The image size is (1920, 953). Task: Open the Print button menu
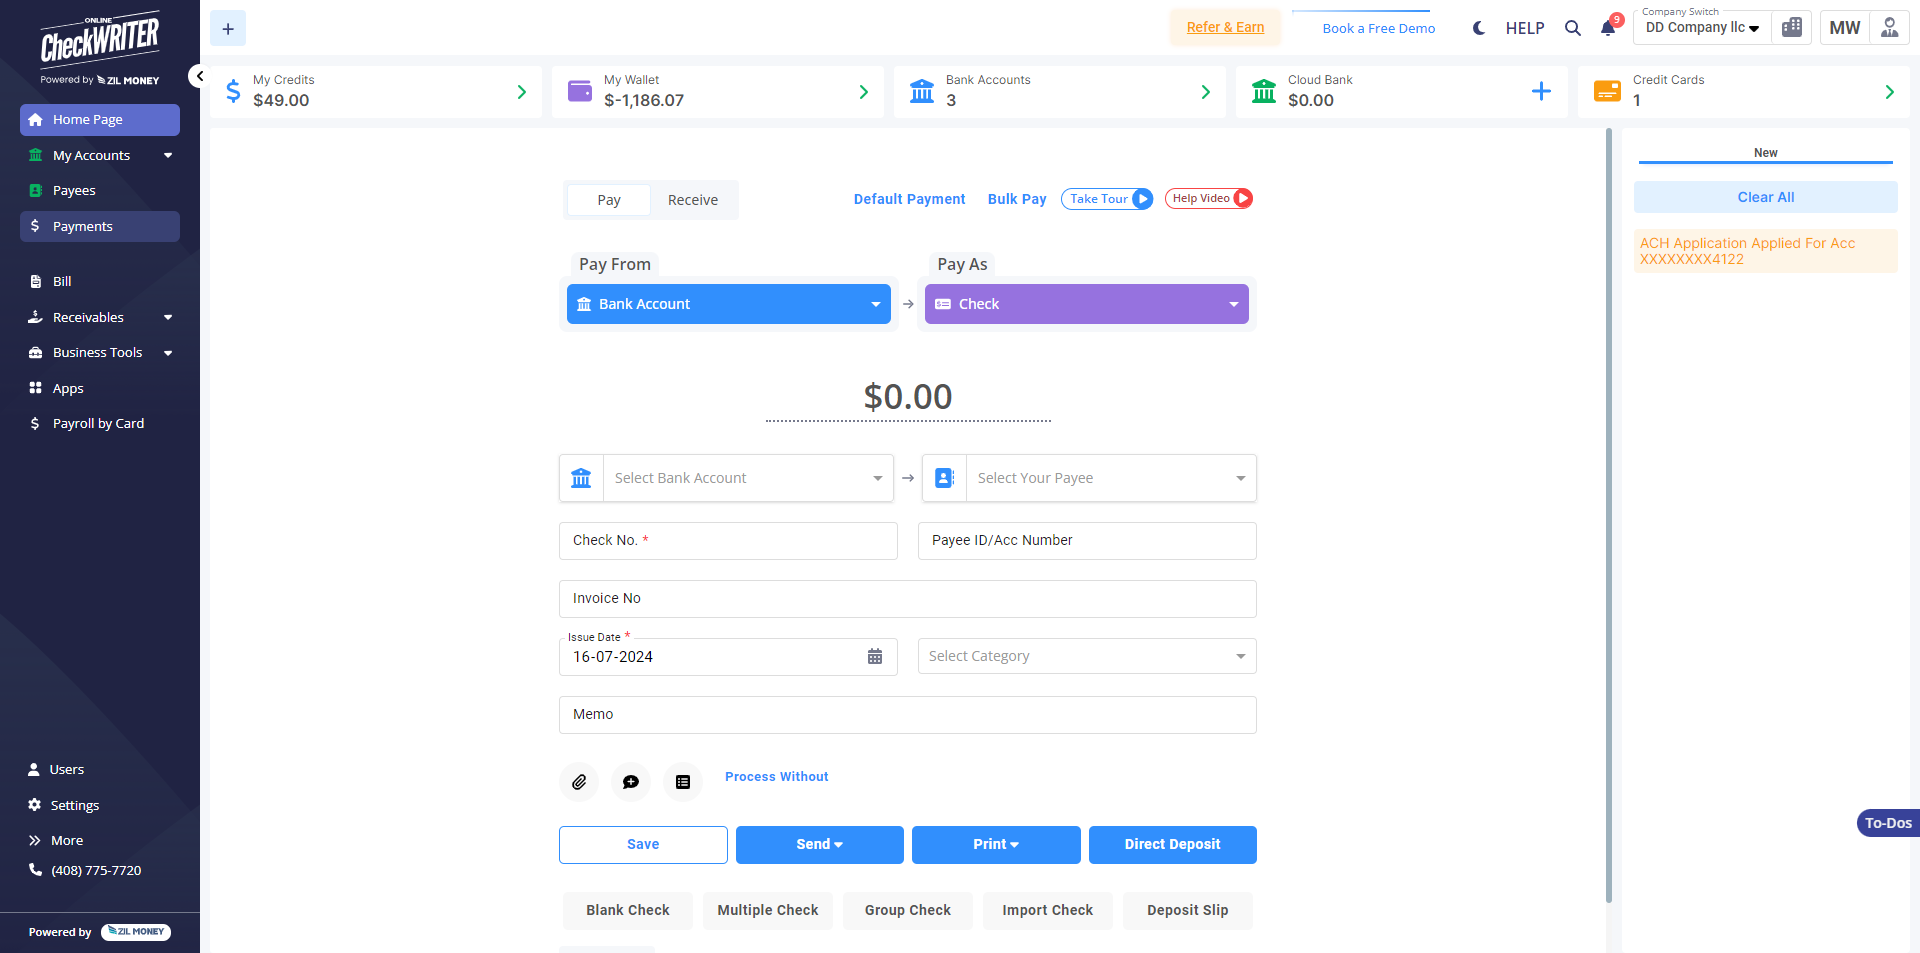pos(996,845)
